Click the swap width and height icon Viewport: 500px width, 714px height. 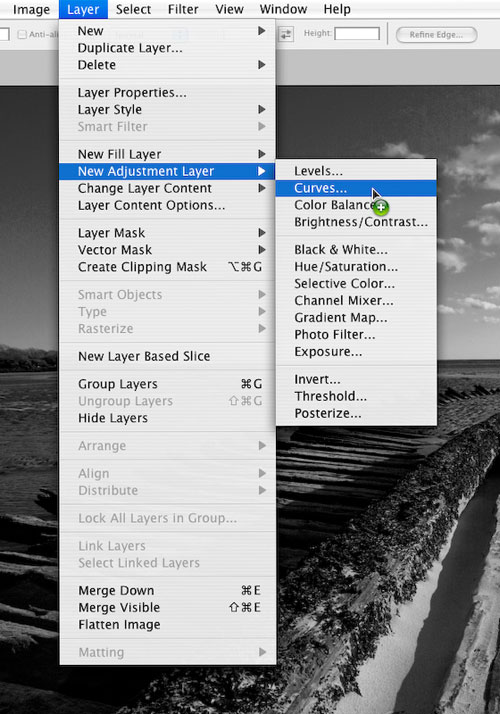(x=286, y=34)
